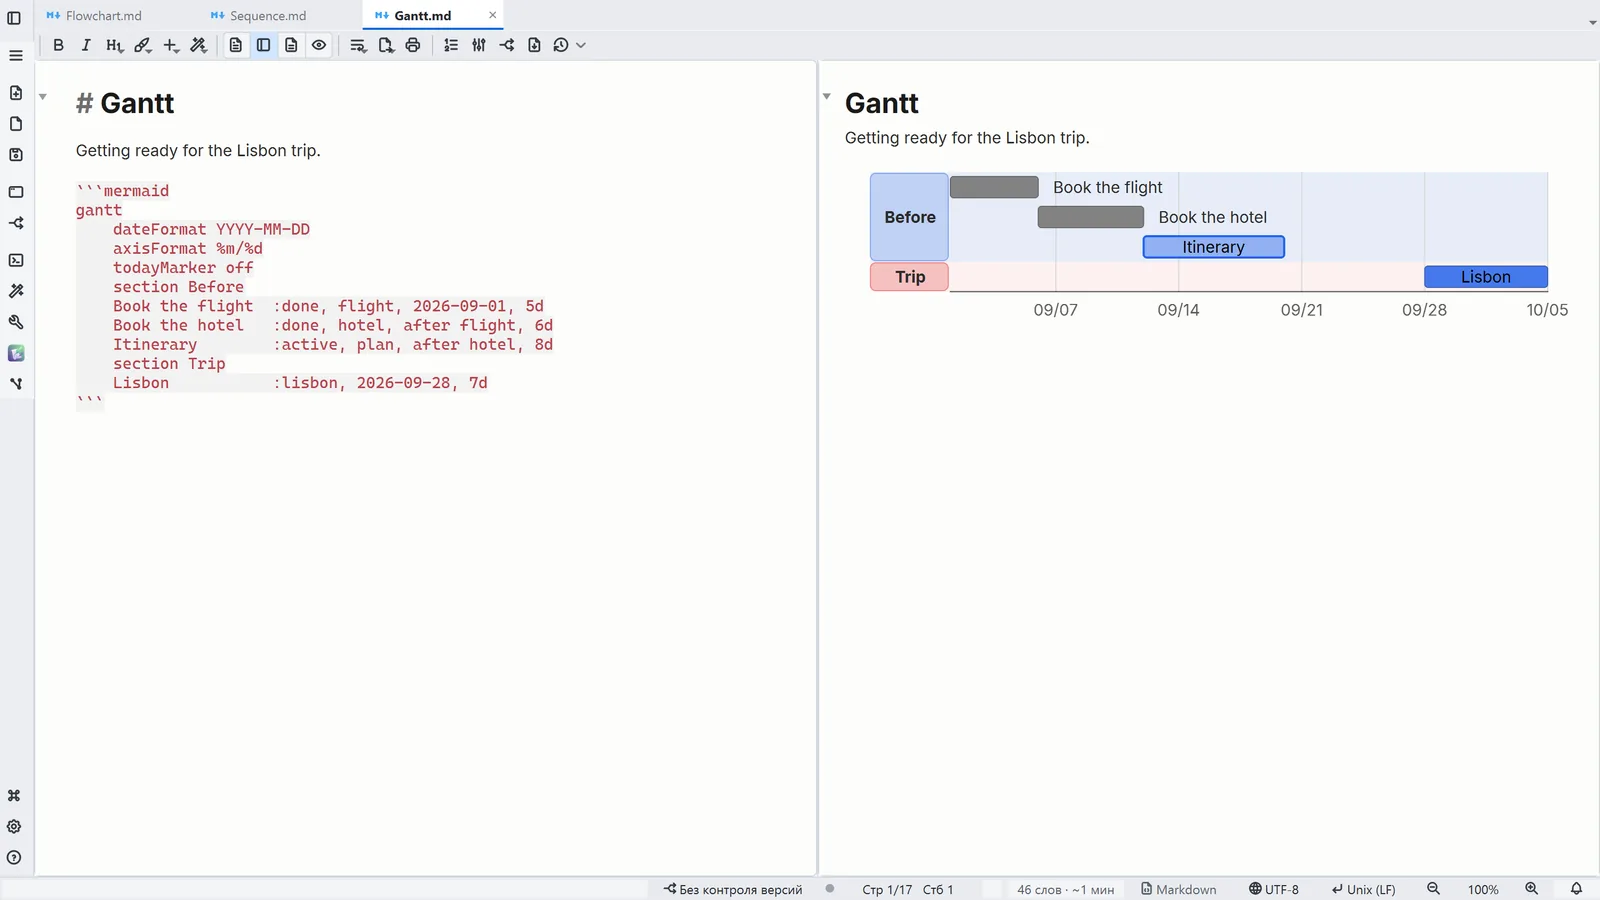The width and height of the screenshot is (1600, 900).
Task: Collapse the Gantt heading in editor
Action: pos(43,97)
